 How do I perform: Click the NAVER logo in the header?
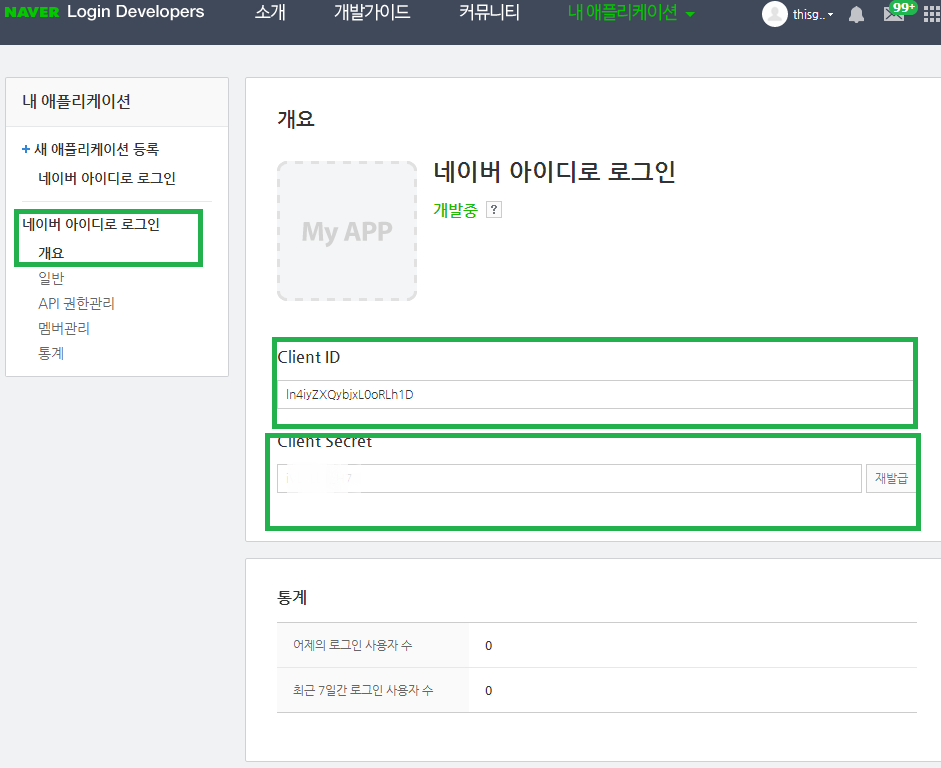31,13
